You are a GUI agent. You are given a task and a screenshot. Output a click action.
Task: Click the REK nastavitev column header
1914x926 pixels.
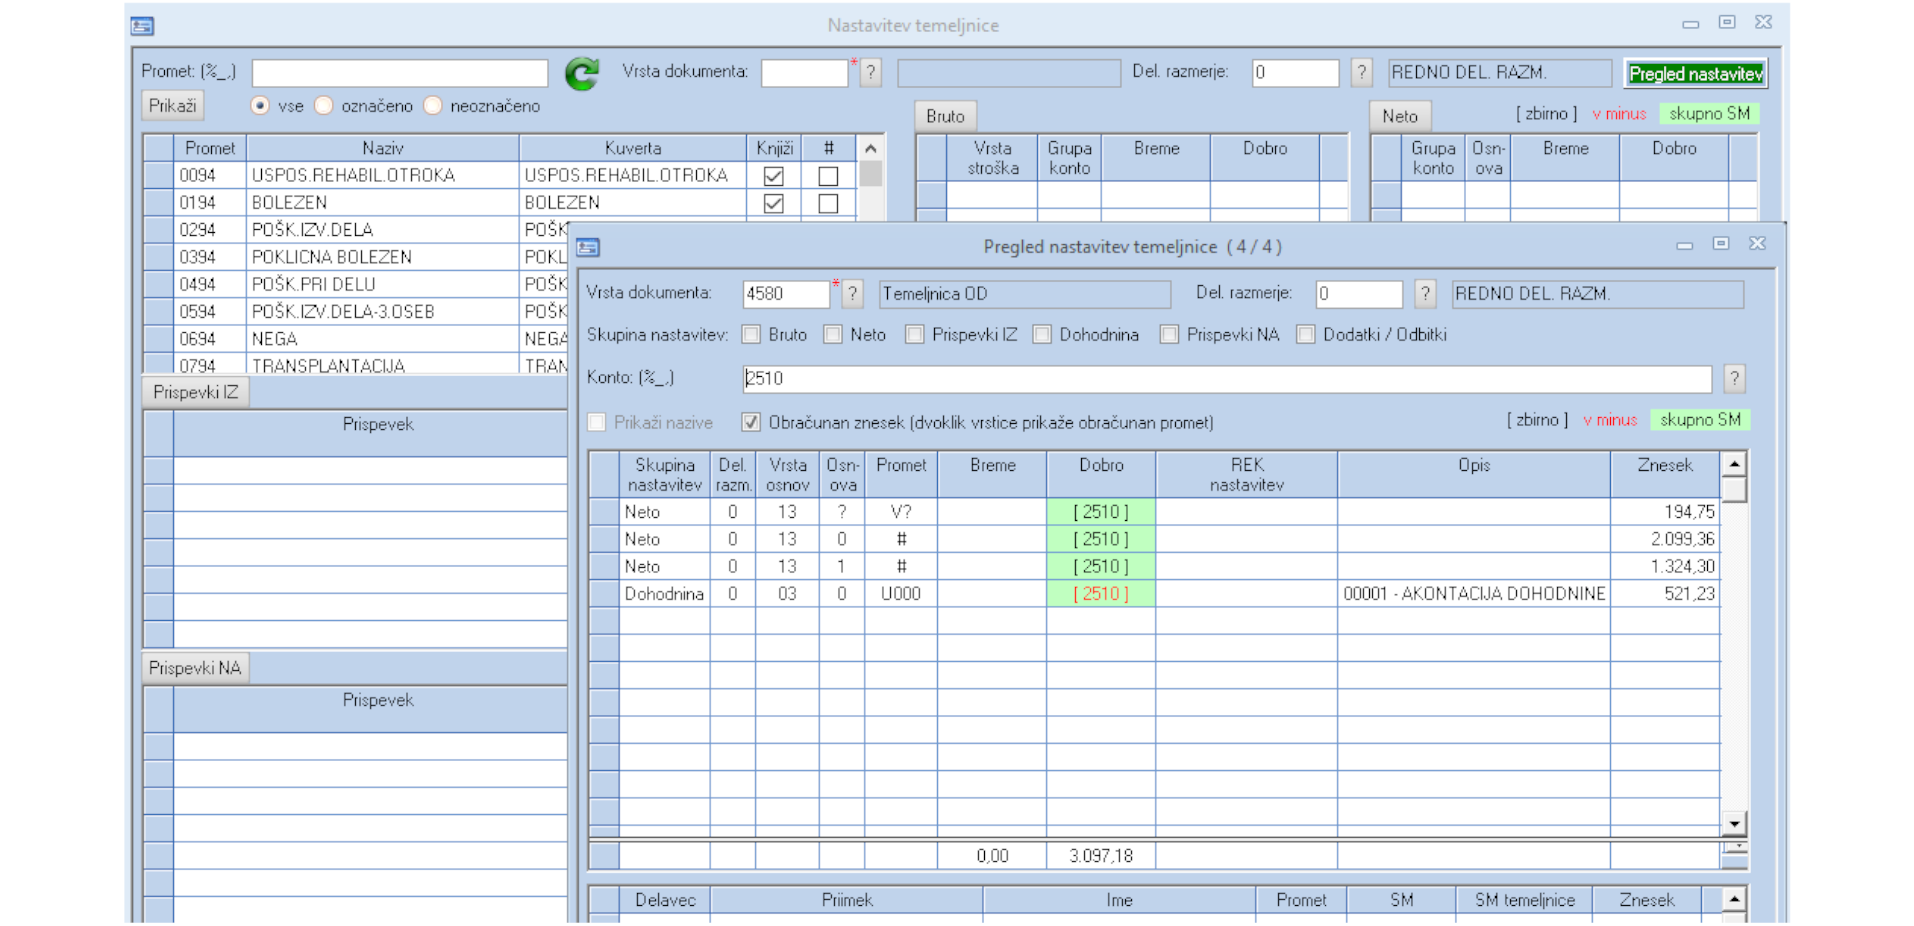[1246, 474]
